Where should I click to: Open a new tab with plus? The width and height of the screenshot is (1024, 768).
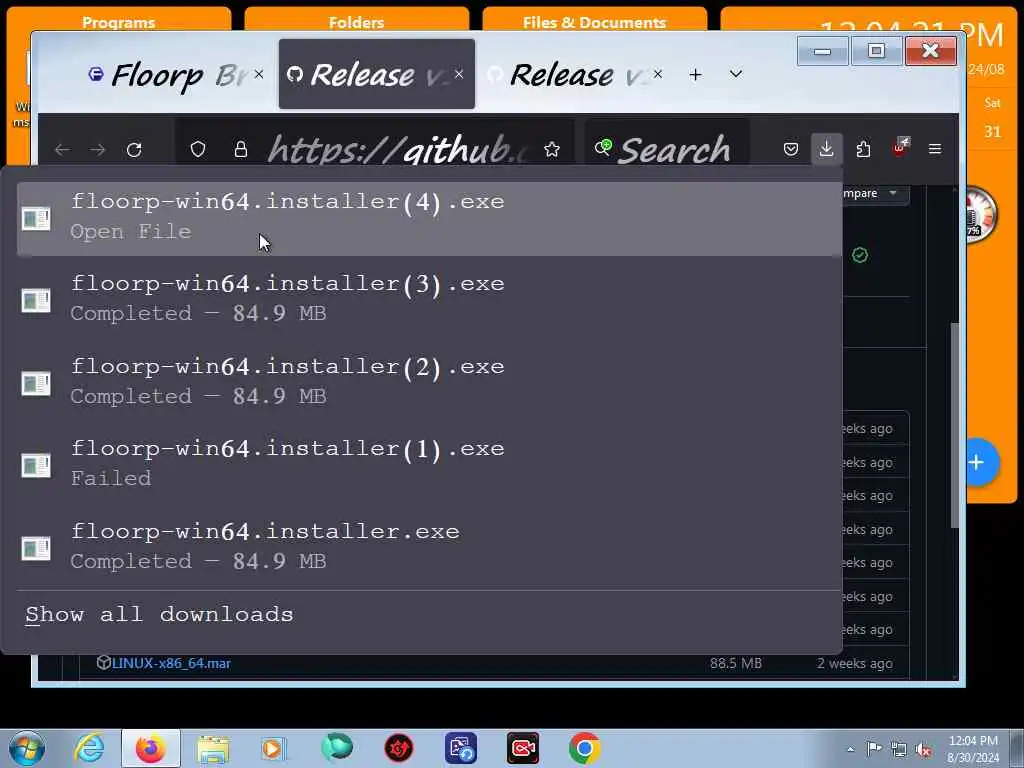click(695, 74)
